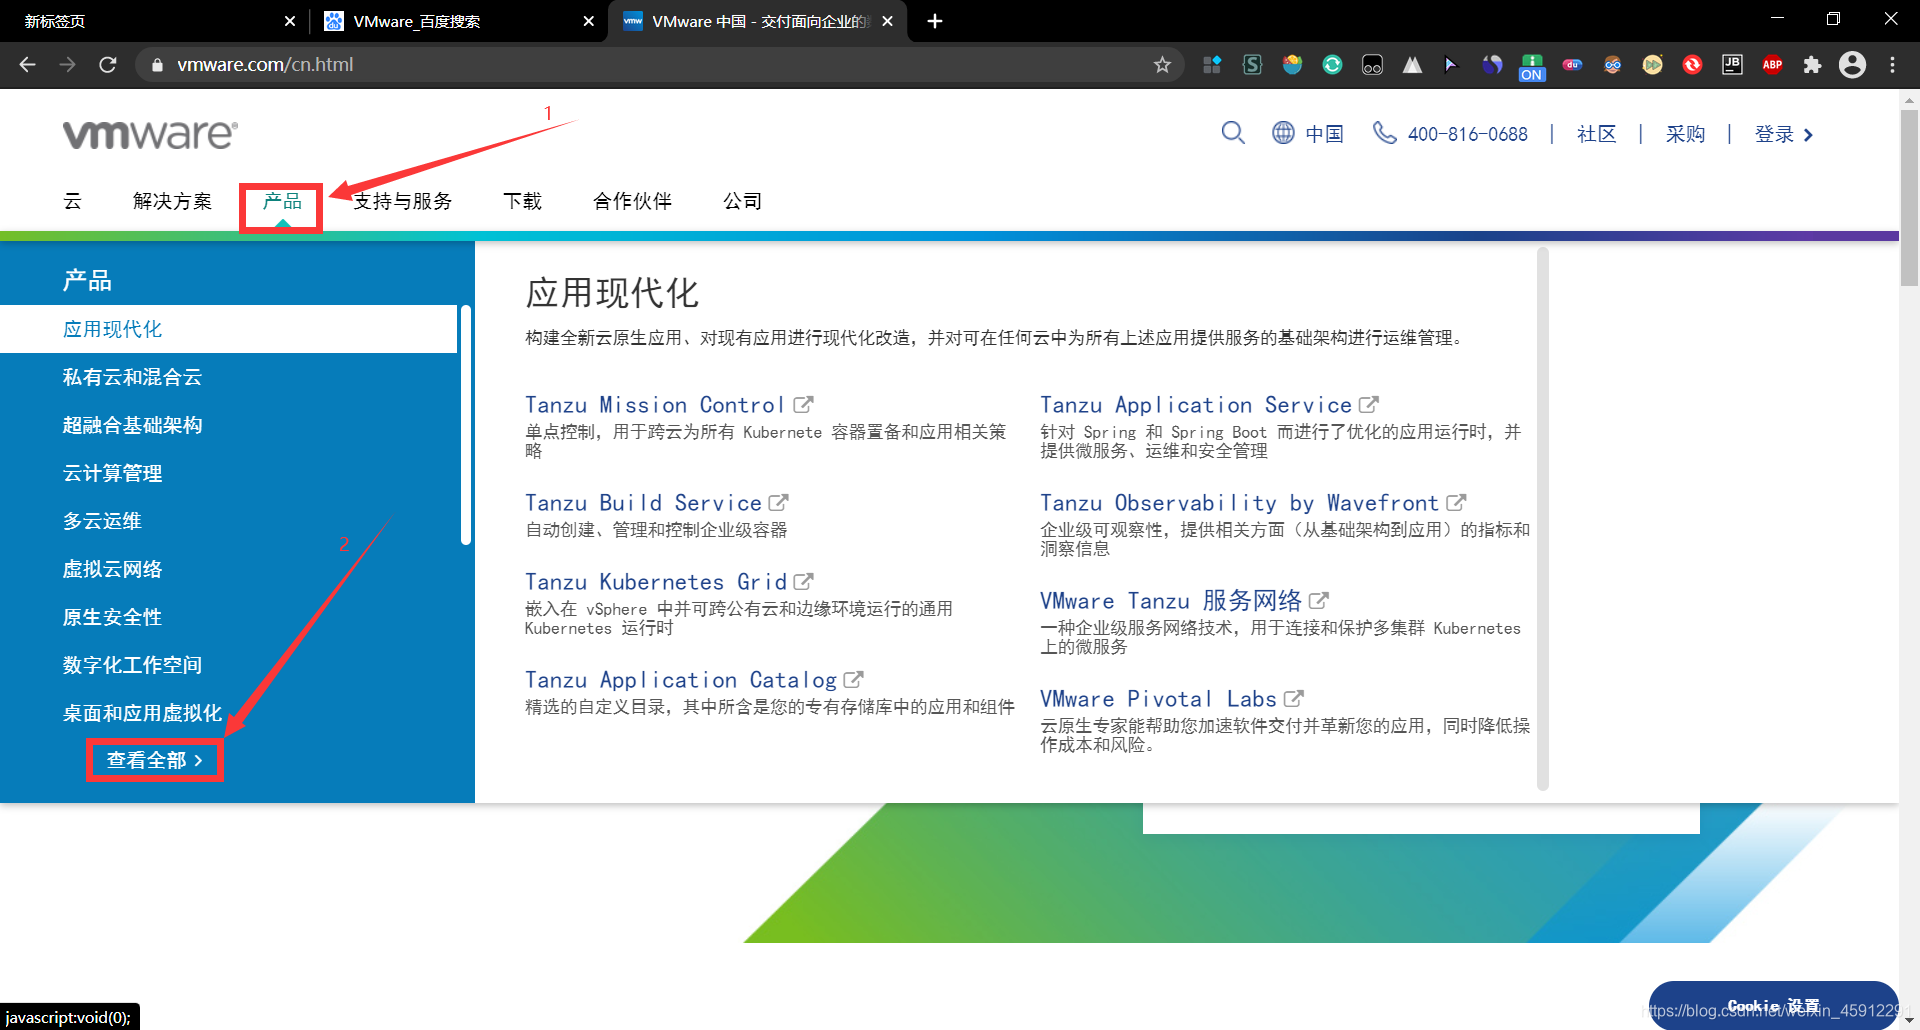
Task: Open the Tanzu Application Catalog link
Action: pyautogui.click(x=681, y=680)
